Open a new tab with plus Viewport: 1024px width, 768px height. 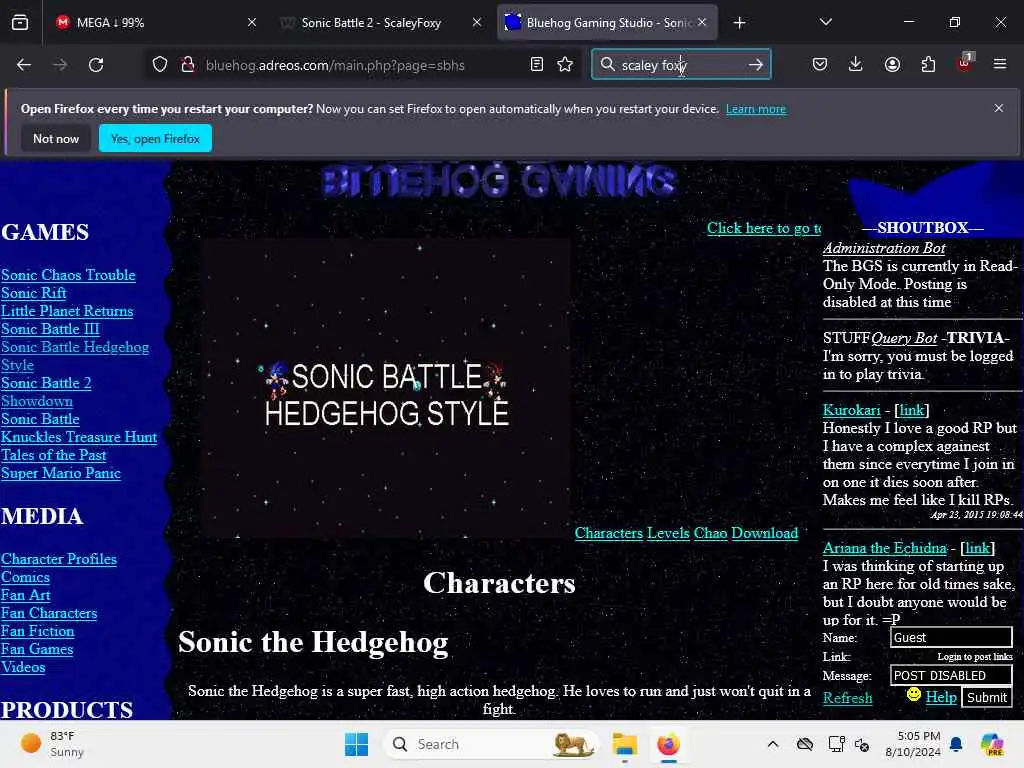pos(739,23)
